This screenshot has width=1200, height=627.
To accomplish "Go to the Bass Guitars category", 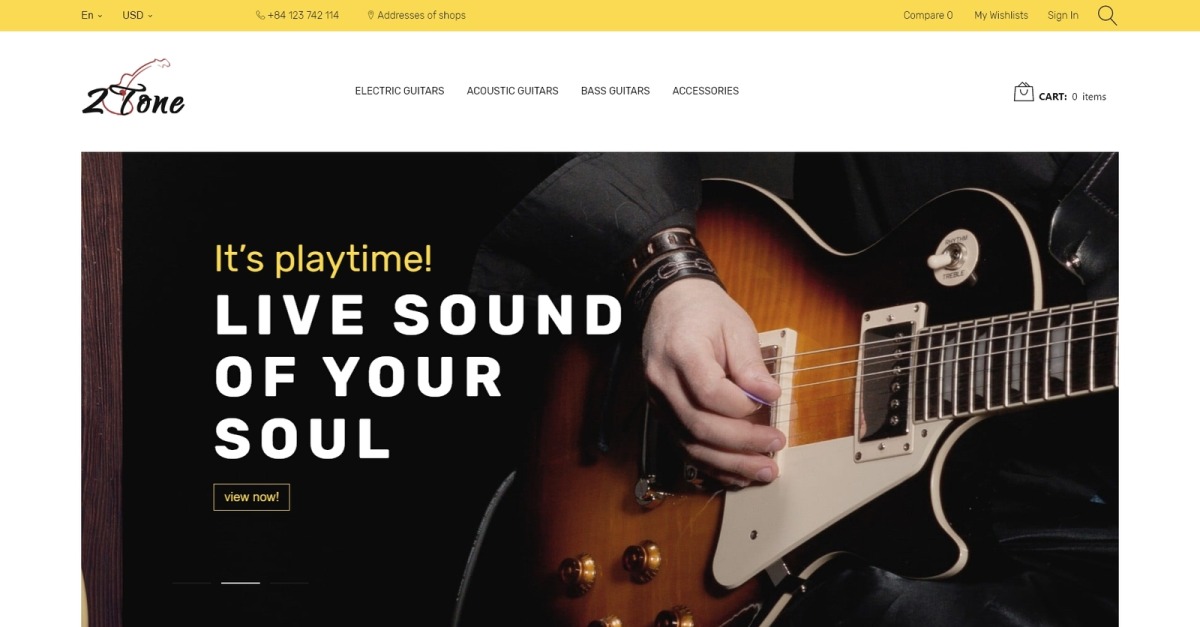I will click(615, 91).
